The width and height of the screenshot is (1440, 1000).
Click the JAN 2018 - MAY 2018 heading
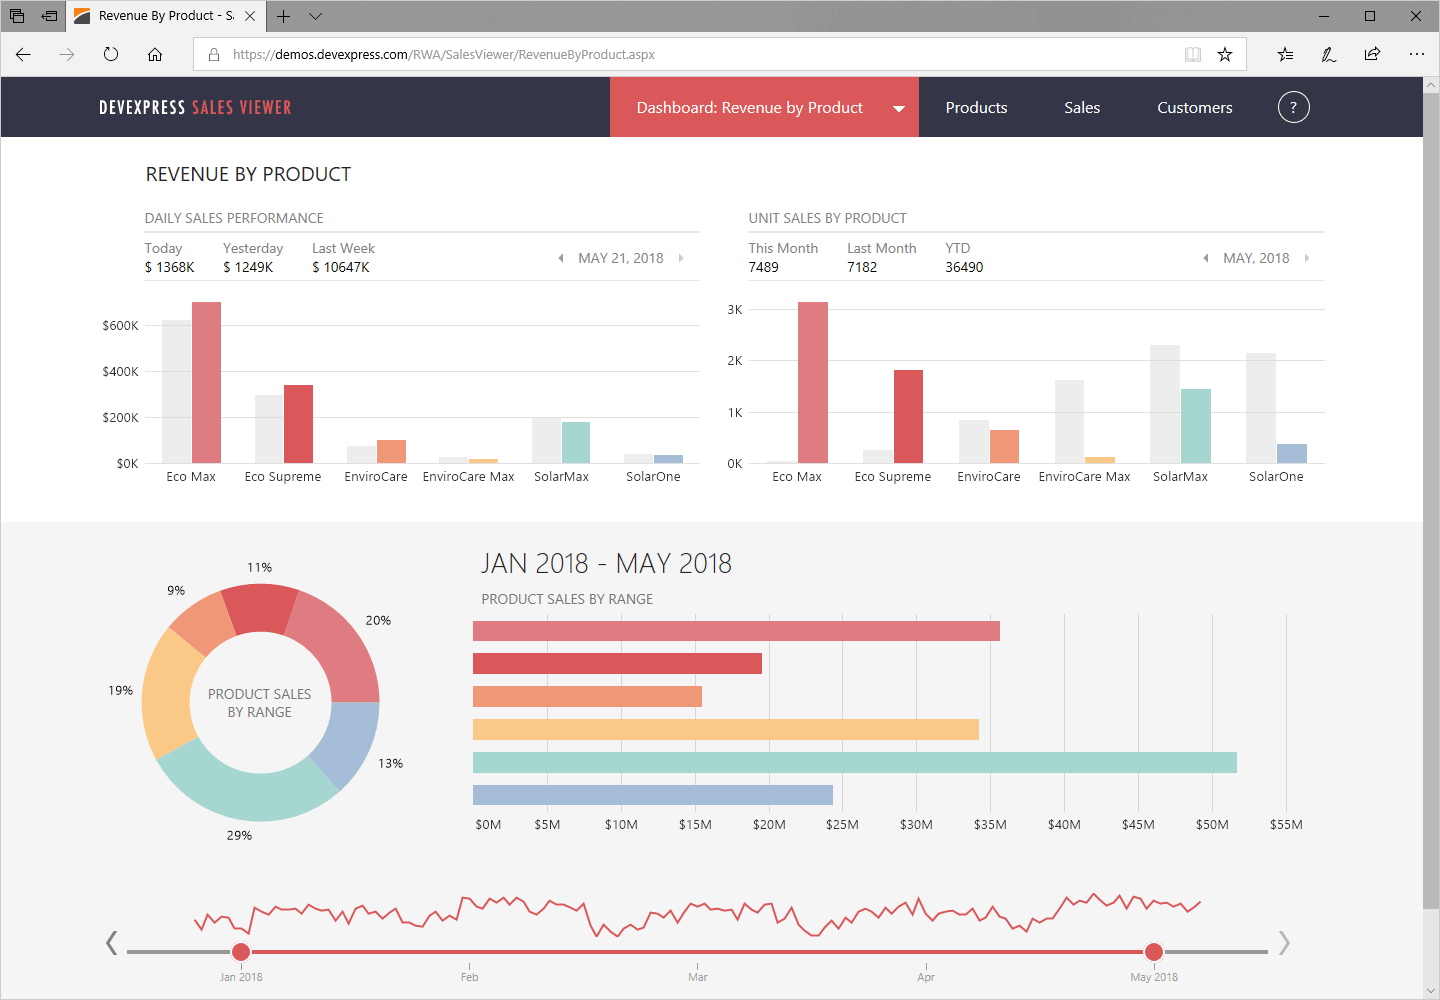(x=606, y=564)
